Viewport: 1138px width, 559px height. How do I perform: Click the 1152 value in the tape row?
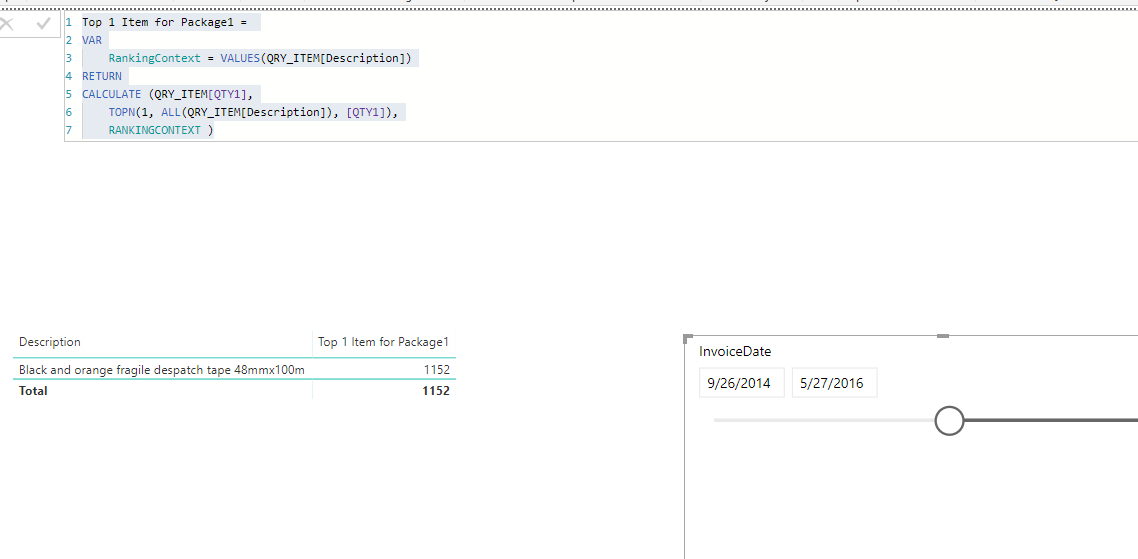[437, 370]
